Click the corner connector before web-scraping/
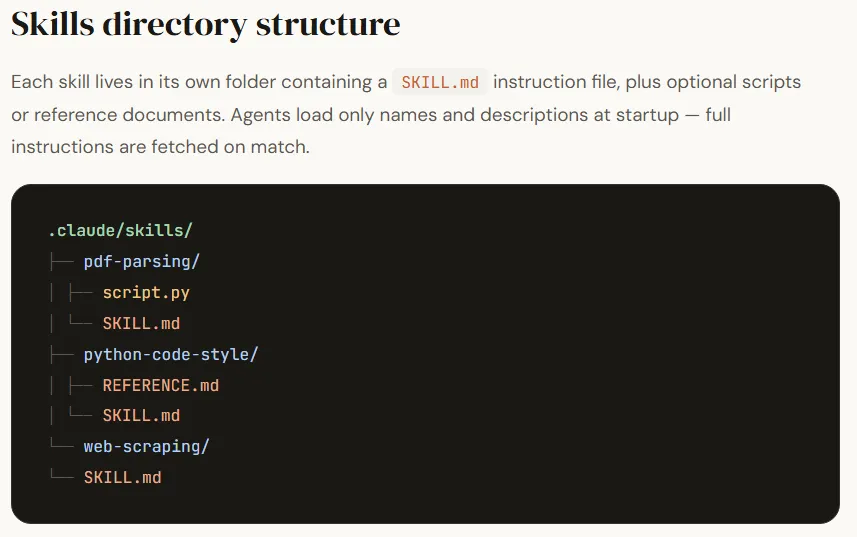Viewport: 857px width, 537px height. [x=60, y=447]
